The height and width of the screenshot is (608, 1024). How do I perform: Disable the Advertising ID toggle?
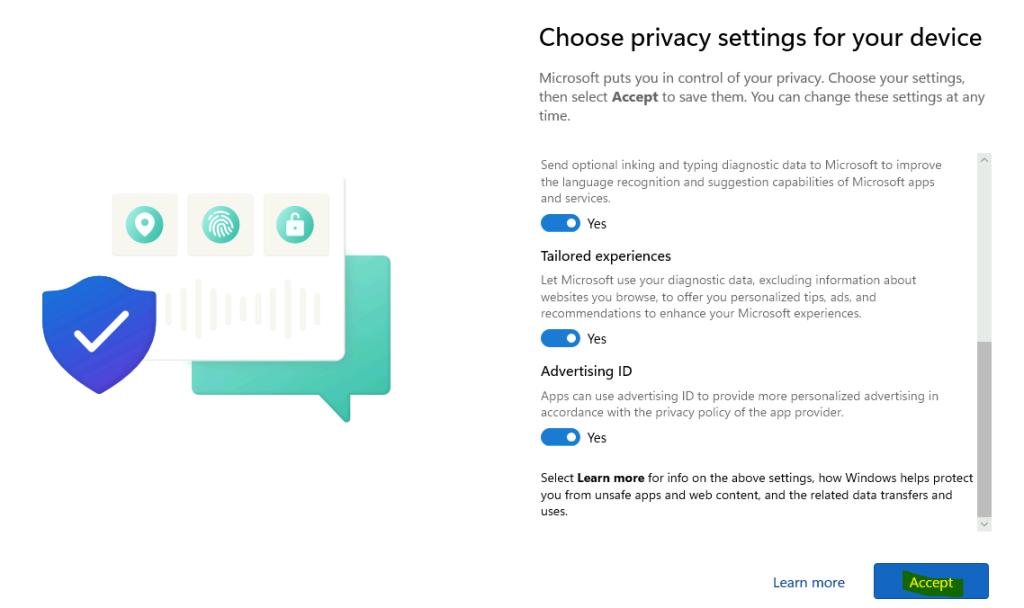[x=560, y=437]
